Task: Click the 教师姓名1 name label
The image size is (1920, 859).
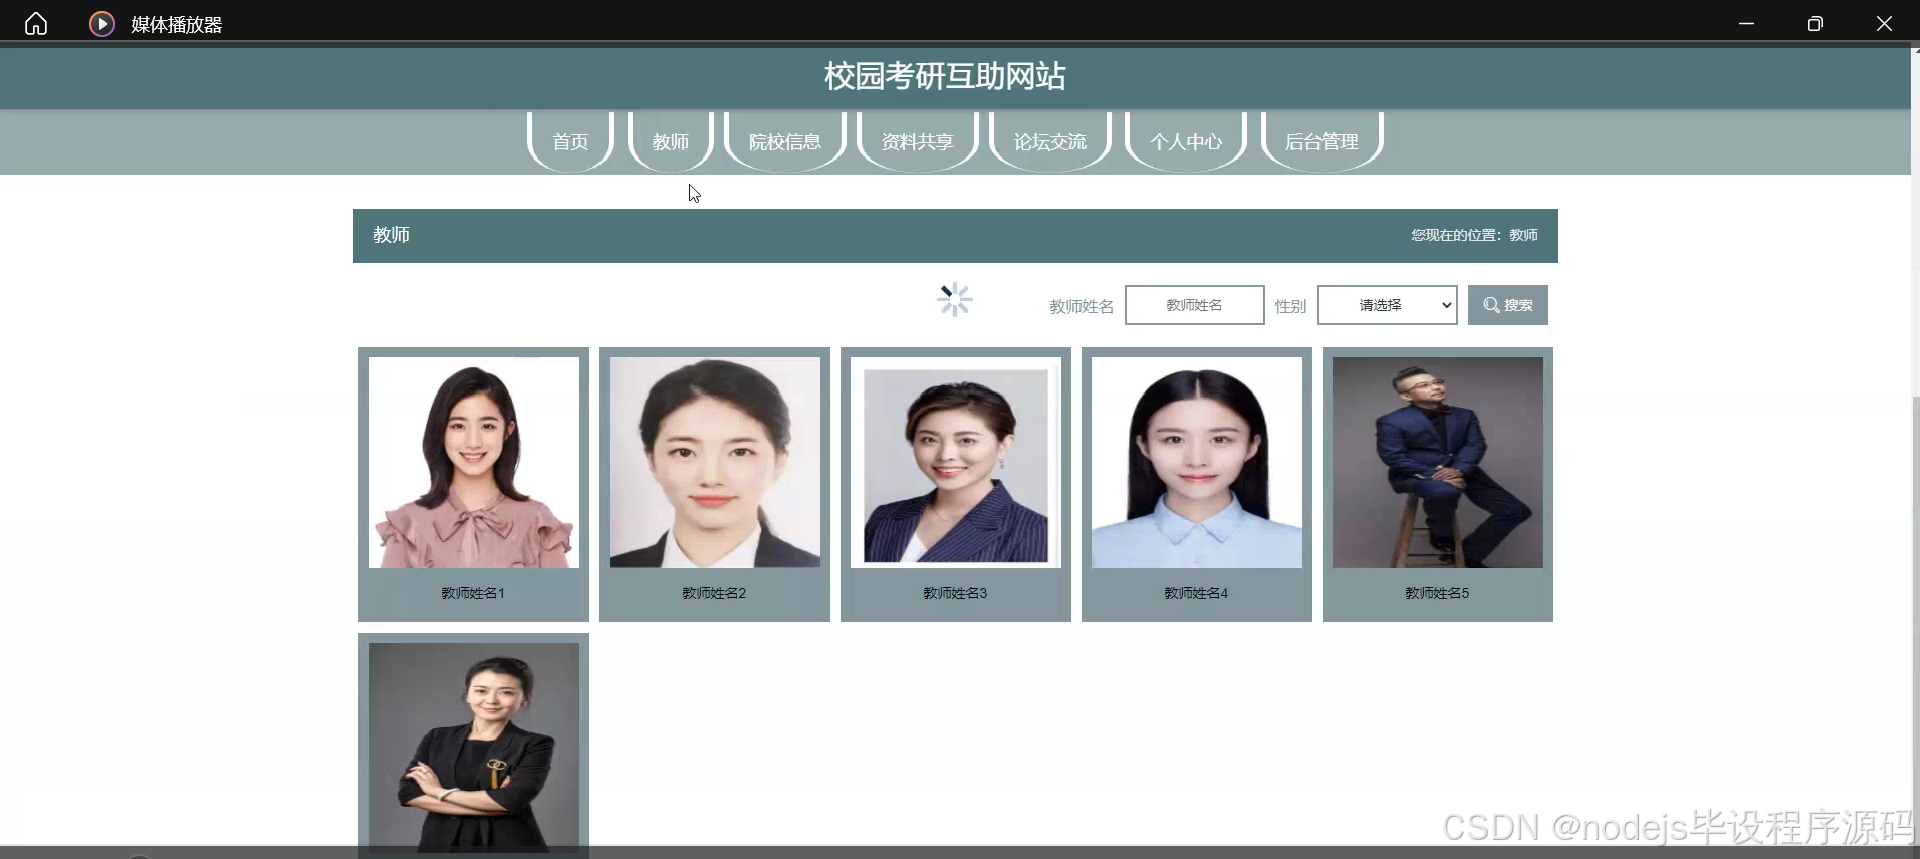Action: point(473,593)
